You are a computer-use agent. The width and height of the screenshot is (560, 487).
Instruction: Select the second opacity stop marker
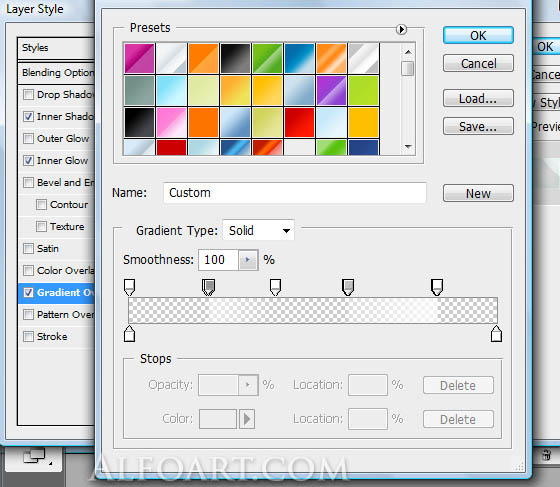(x=209, y=287)
